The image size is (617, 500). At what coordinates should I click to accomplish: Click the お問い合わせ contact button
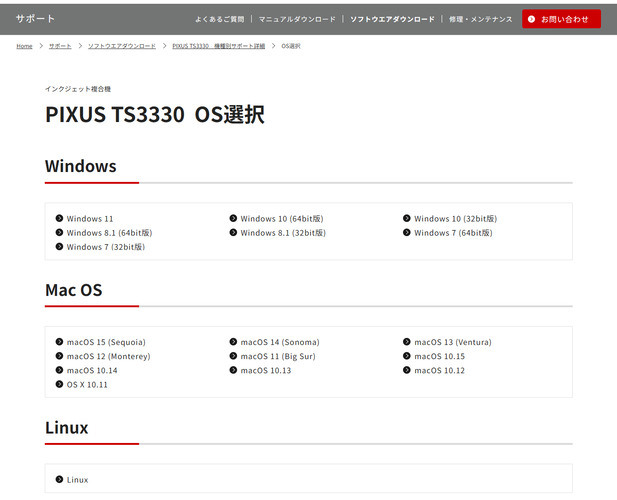click(x=561, y=19)
